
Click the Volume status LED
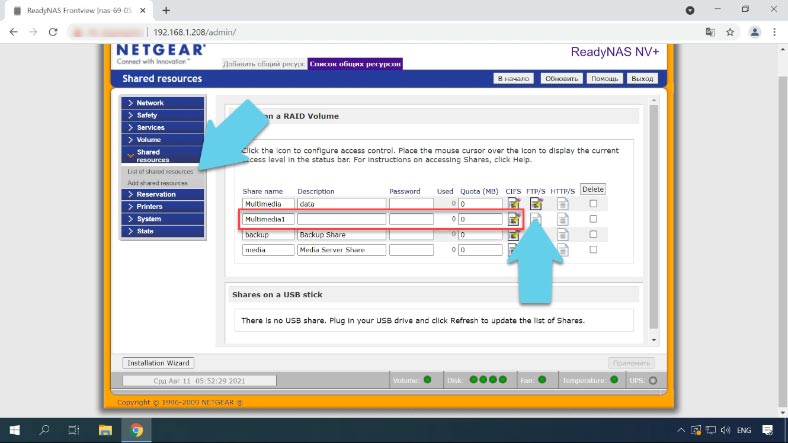click(x=427, y=380)
